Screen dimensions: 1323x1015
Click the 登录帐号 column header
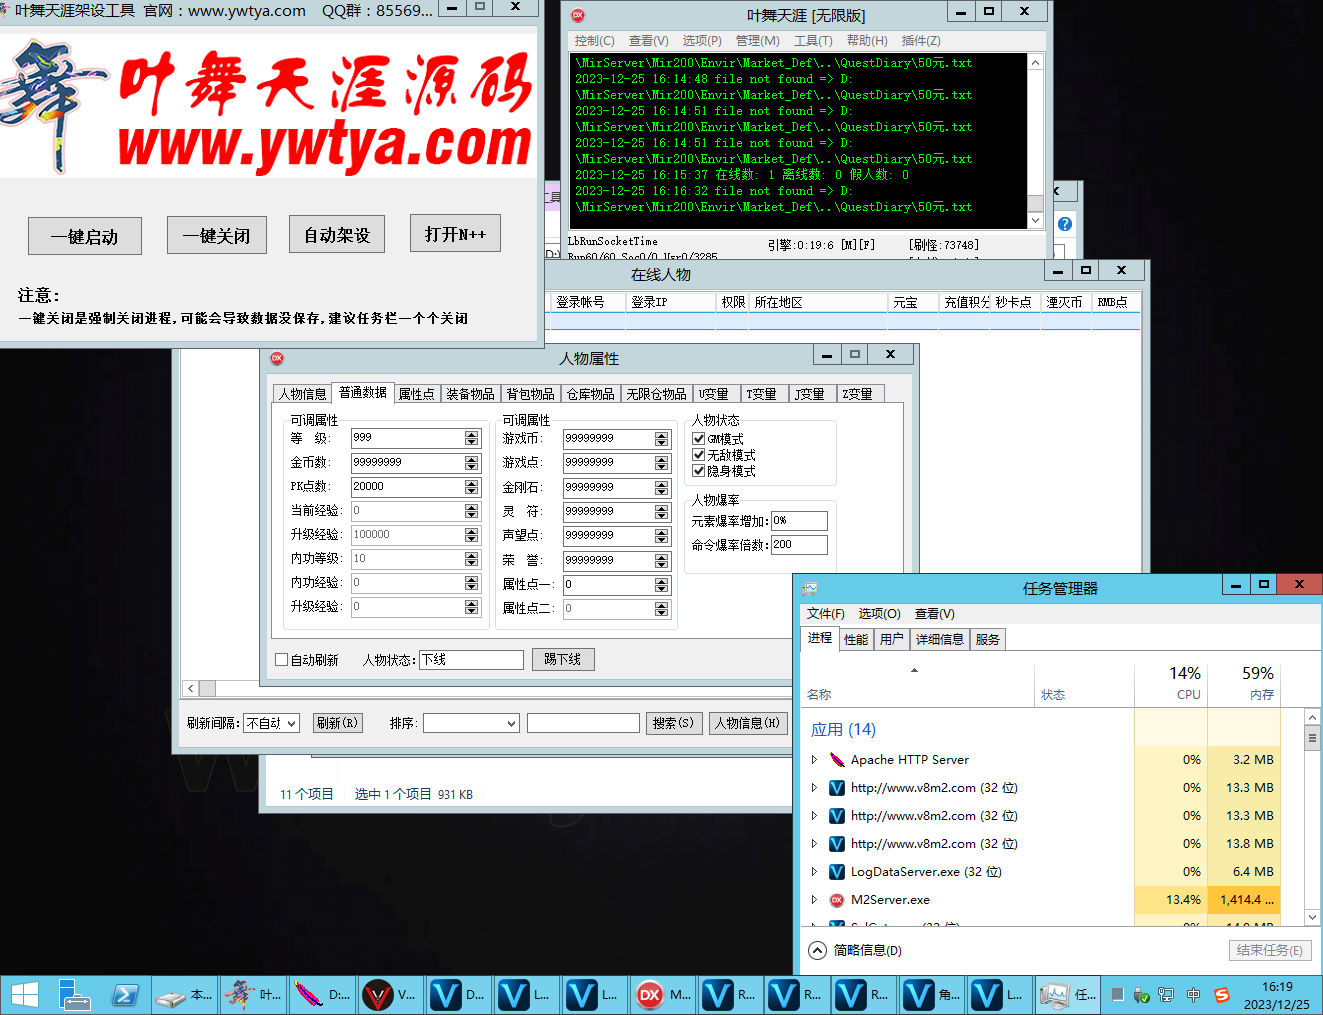[x=588, y=302]
